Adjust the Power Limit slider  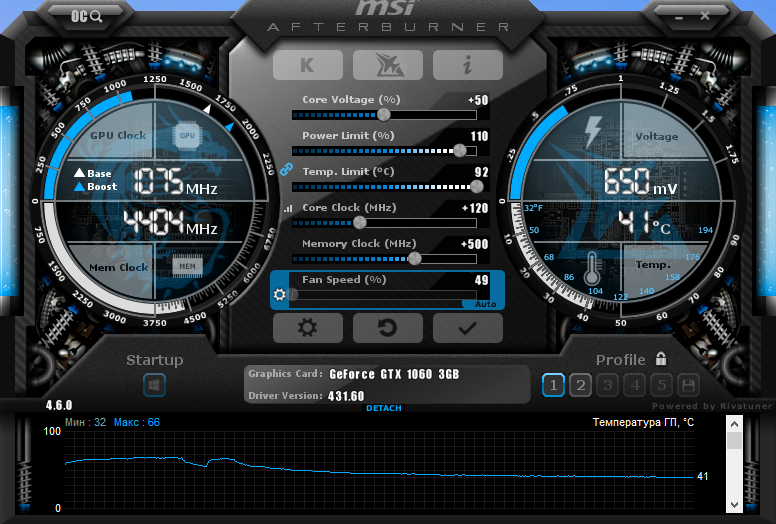(x=384, y=150)
